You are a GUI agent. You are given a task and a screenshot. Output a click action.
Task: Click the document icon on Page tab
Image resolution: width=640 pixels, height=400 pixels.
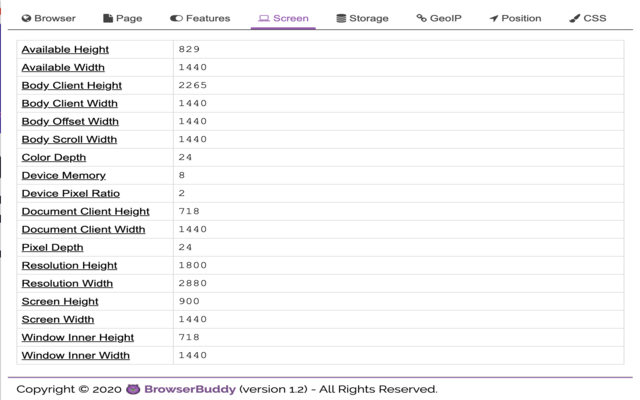(x=108, y=18)
